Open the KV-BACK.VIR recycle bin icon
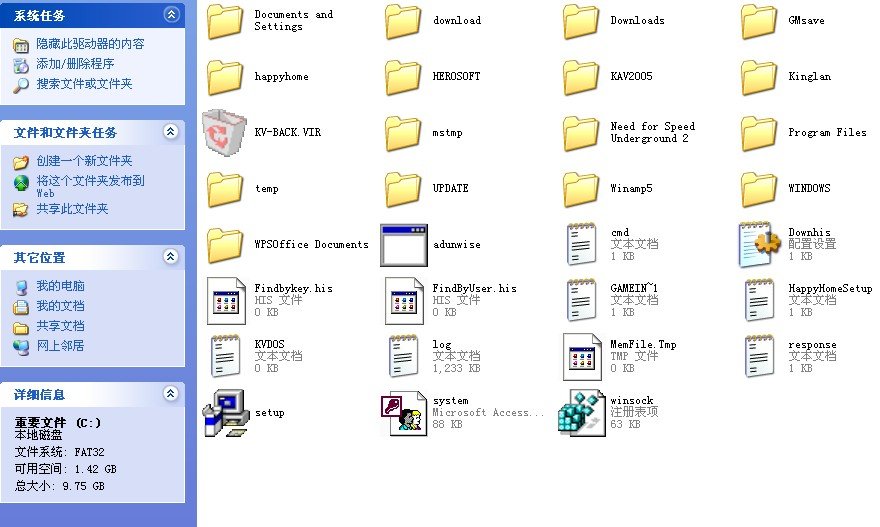 (225, 133)
